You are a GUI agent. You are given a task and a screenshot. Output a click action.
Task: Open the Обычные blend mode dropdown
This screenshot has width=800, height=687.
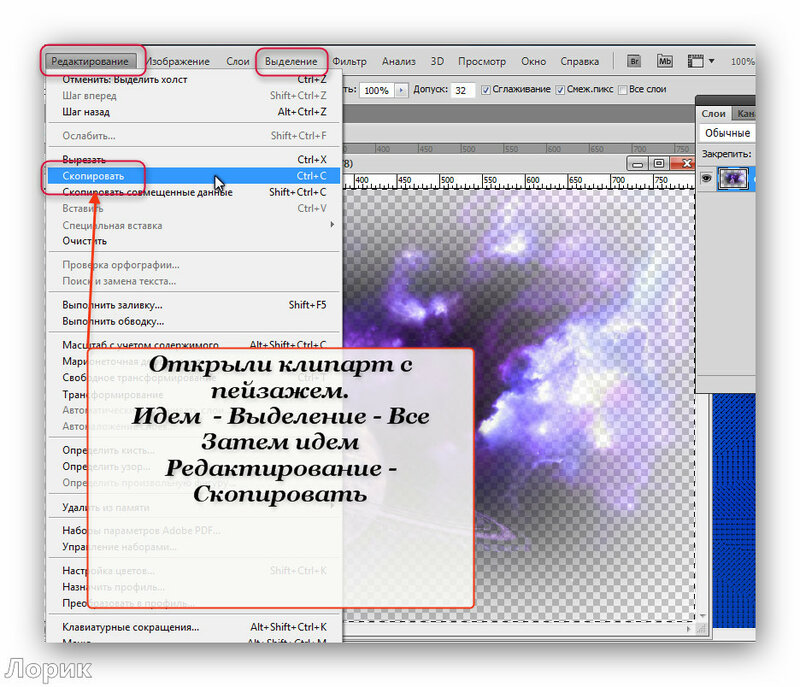727,133
